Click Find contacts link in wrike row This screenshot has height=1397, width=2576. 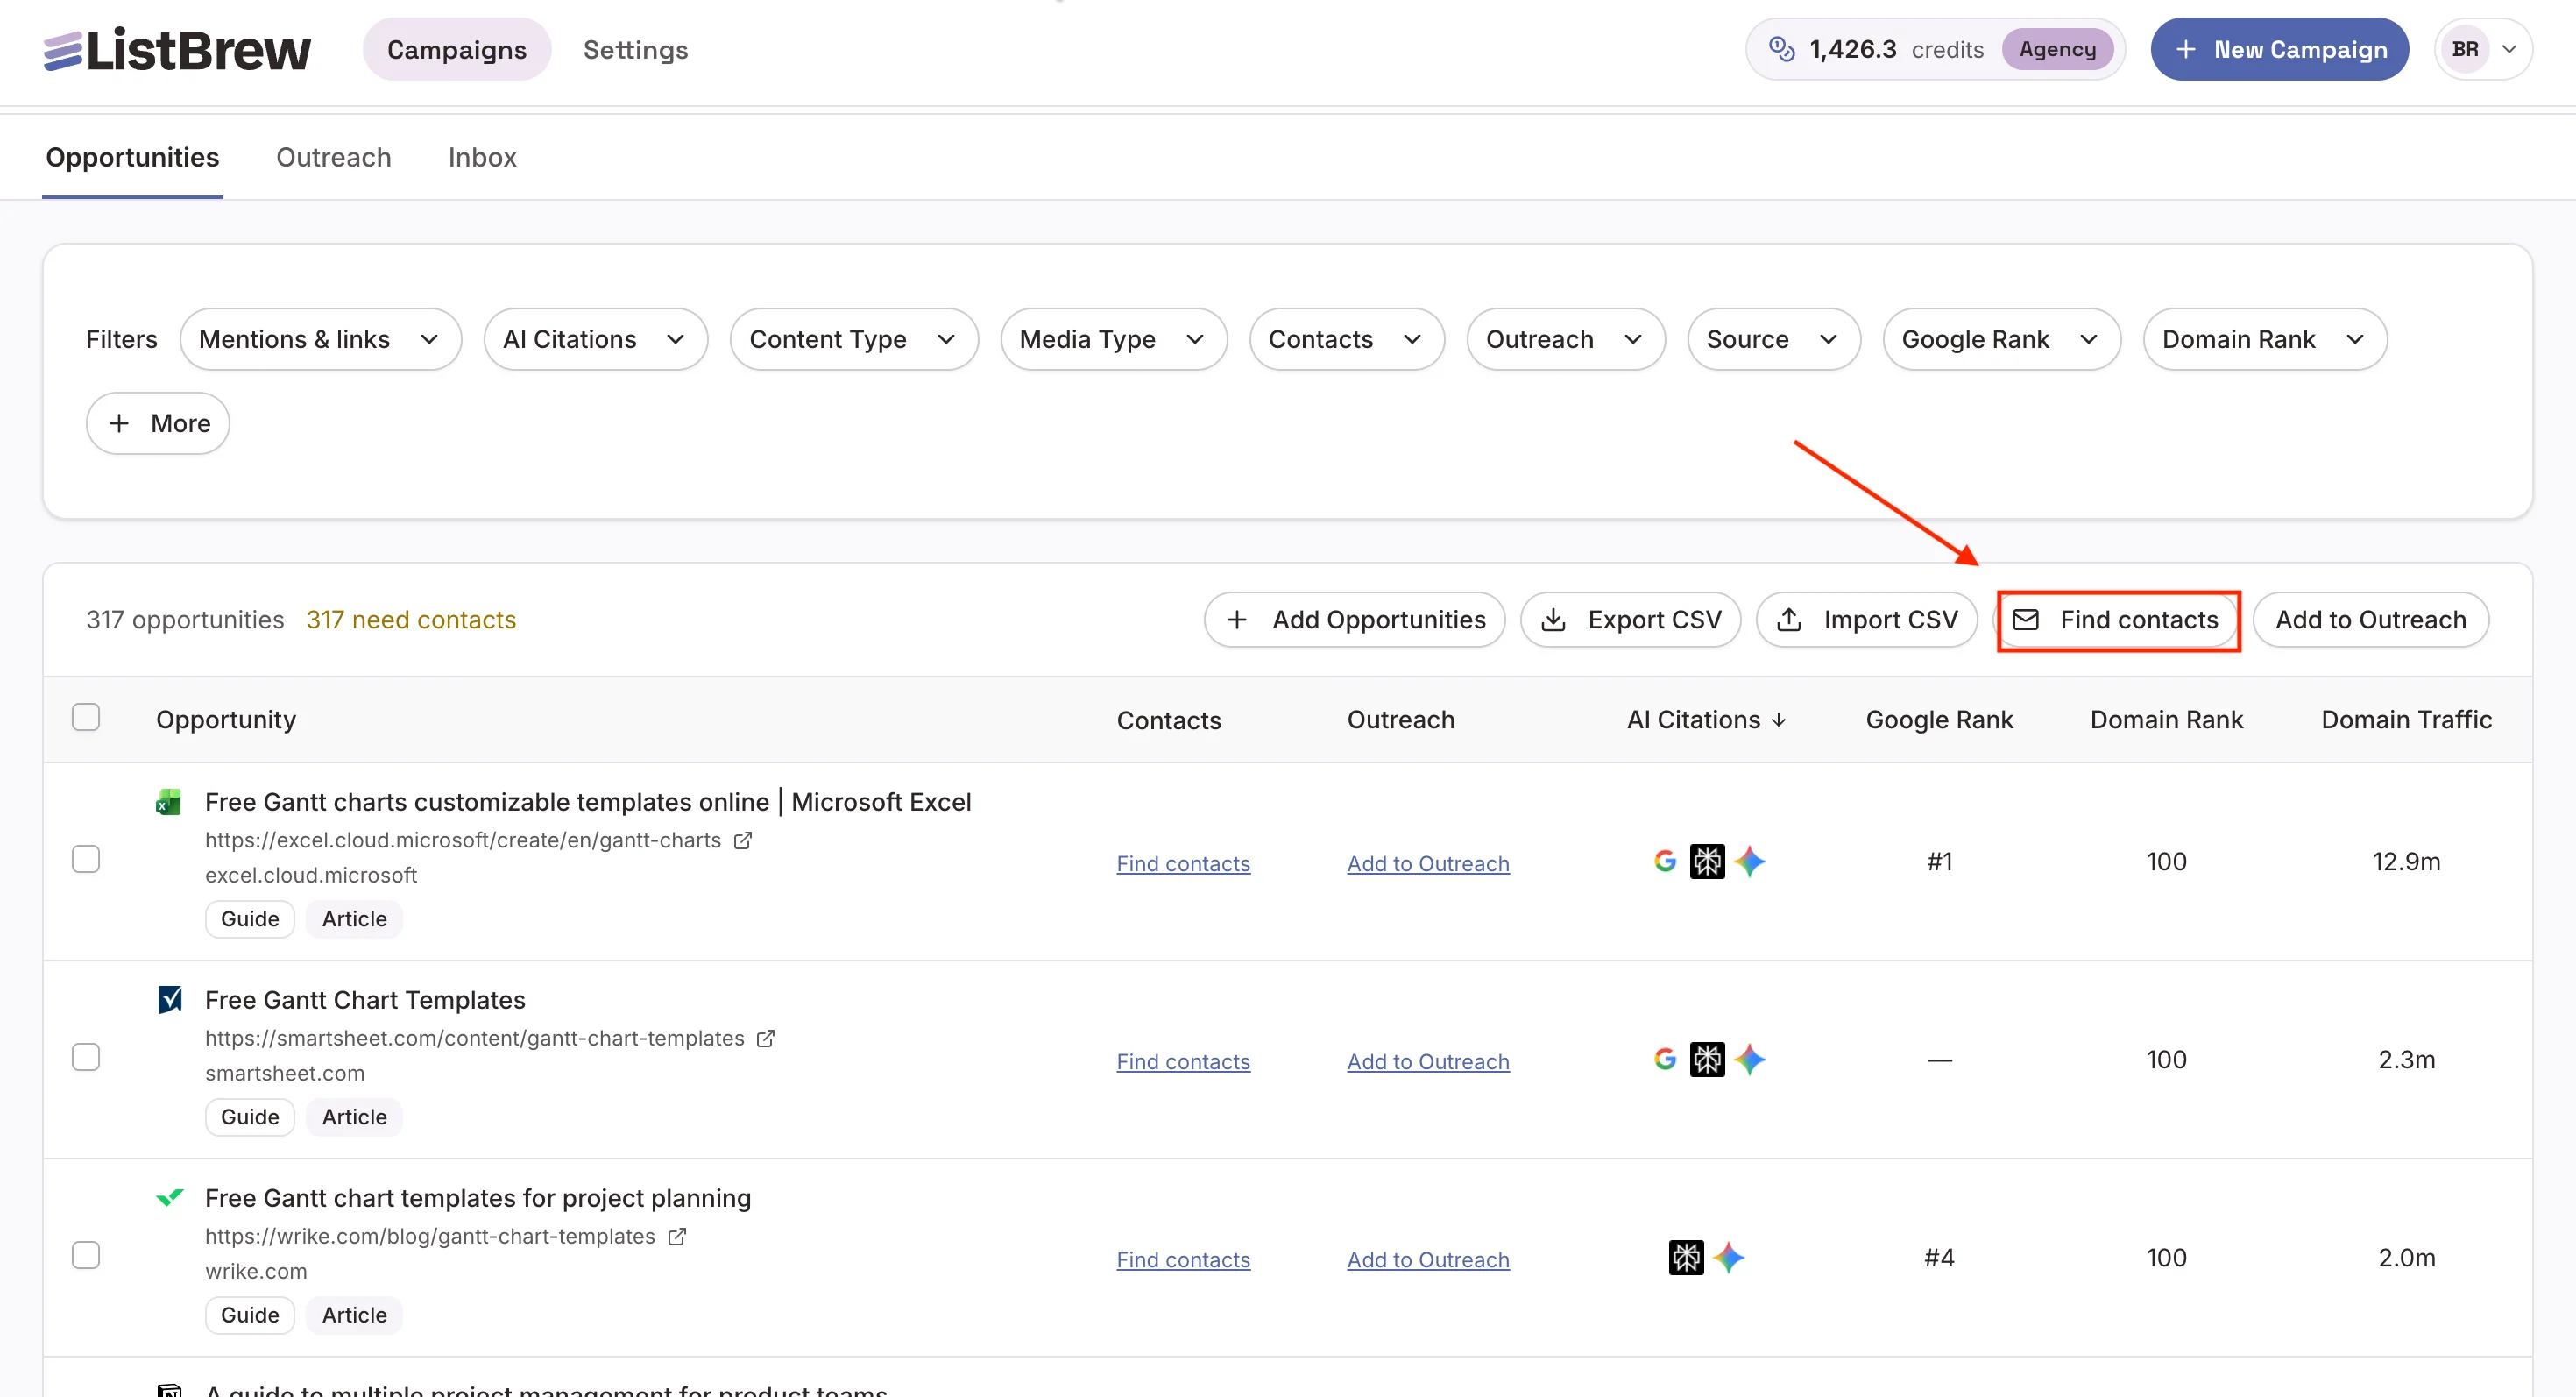pyautogui.click(x=1183, y=1259)
